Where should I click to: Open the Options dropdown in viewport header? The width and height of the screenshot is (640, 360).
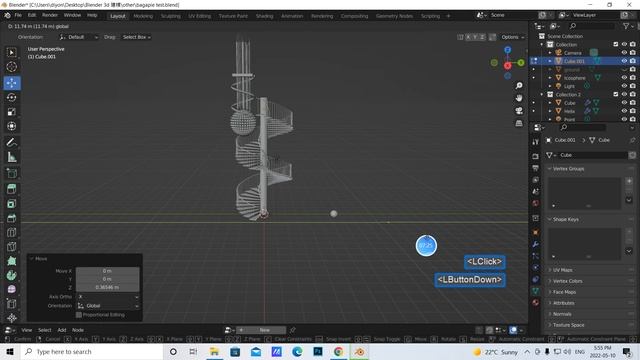[513, 37]
